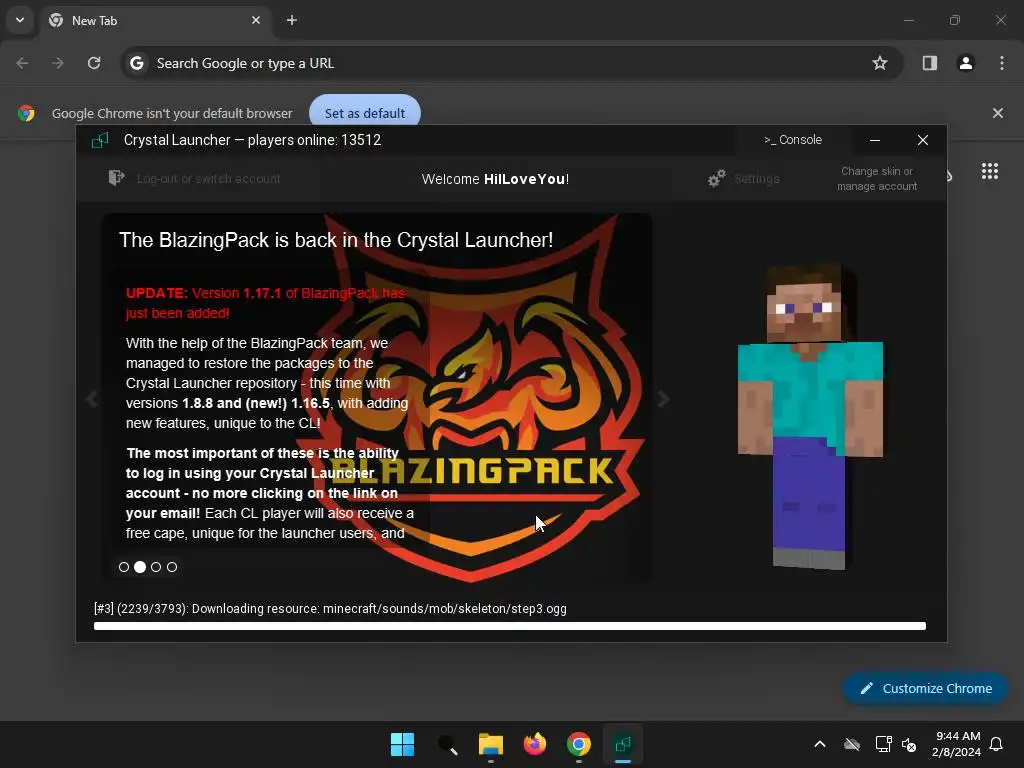Select the third news slide dot
This screenshot has height=768, width=1024.
tap(155, 567)
